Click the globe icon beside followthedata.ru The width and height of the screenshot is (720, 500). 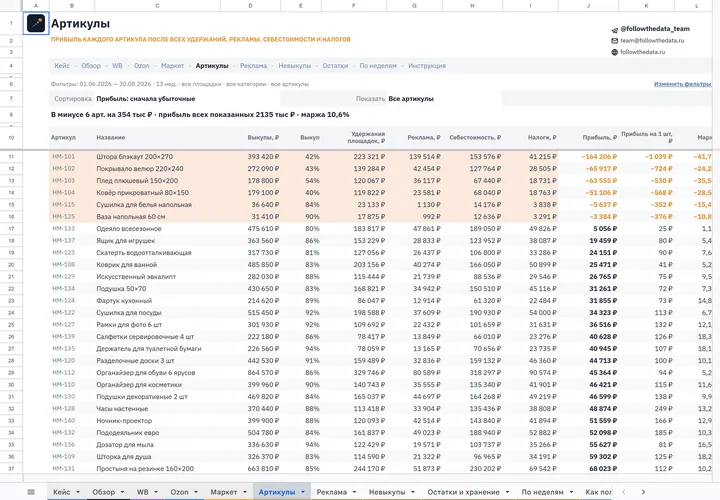pyautogui.click(x=614, y=52)
